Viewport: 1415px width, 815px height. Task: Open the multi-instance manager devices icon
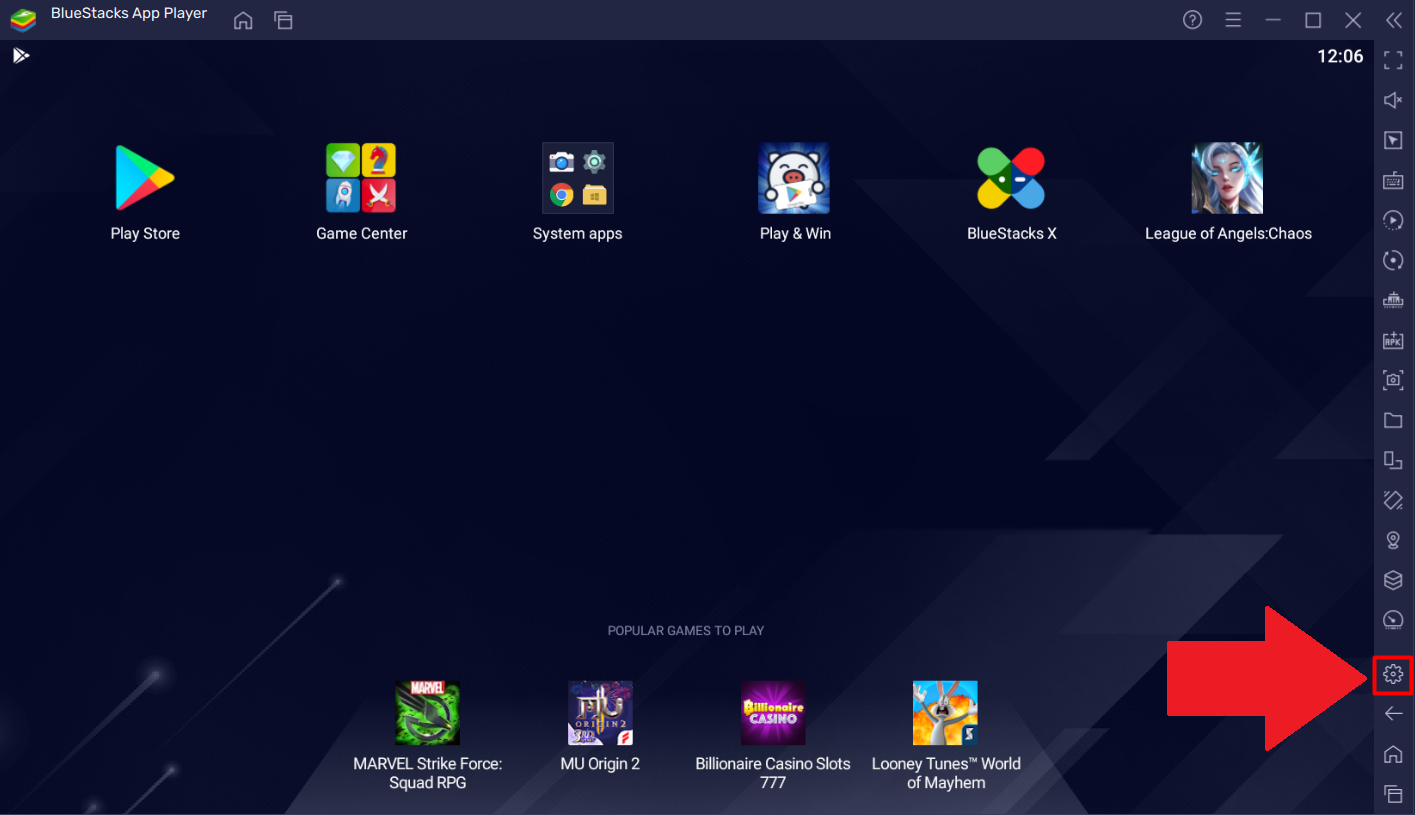pyautogui.click(x=1393, y=460)
